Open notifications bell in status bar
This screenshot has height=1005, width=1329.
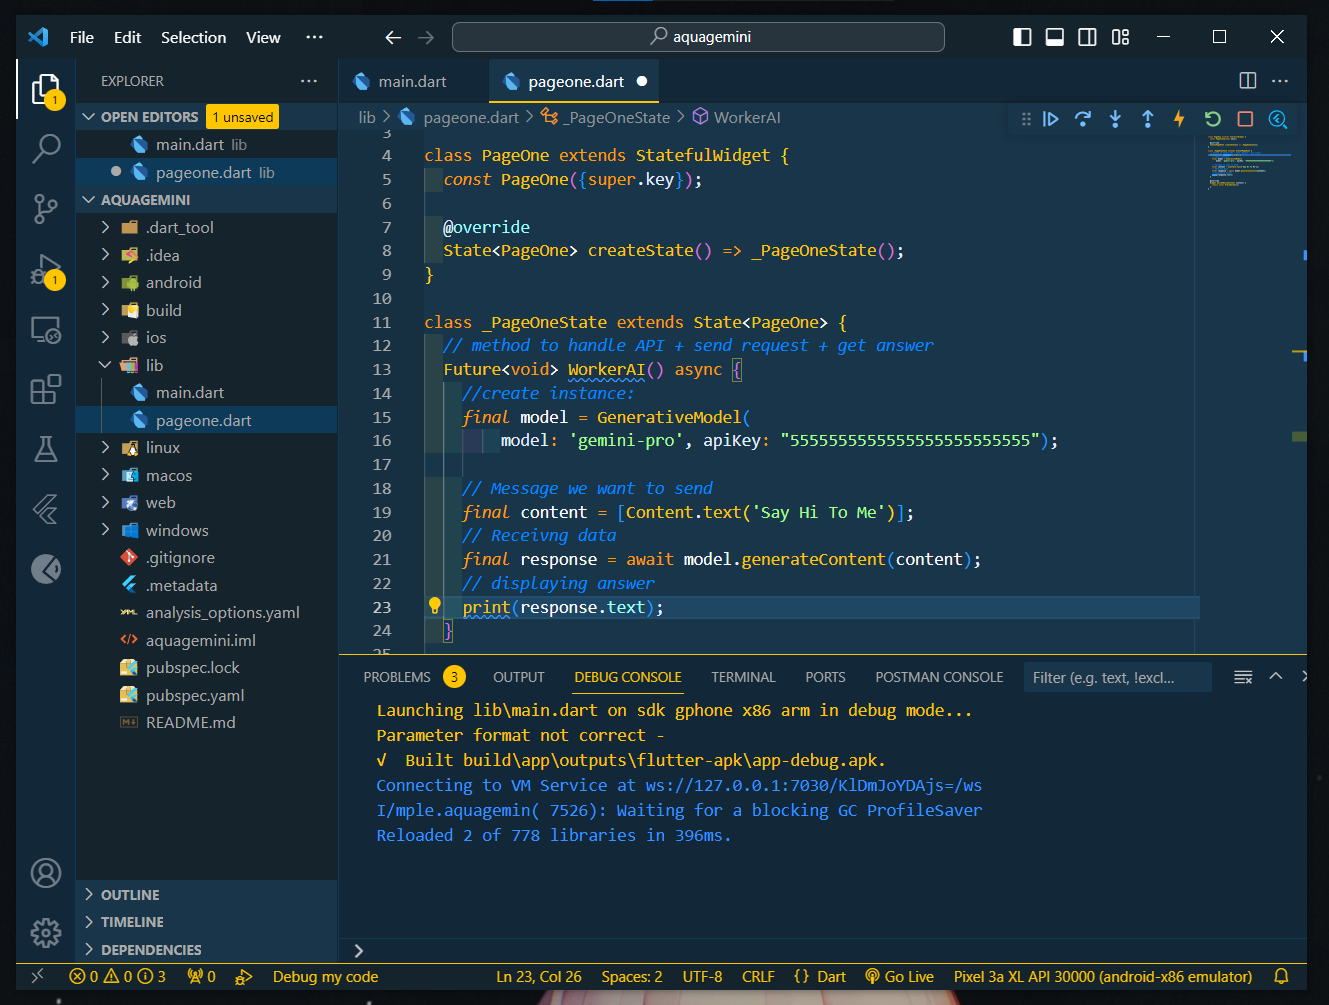point(1281,976)
